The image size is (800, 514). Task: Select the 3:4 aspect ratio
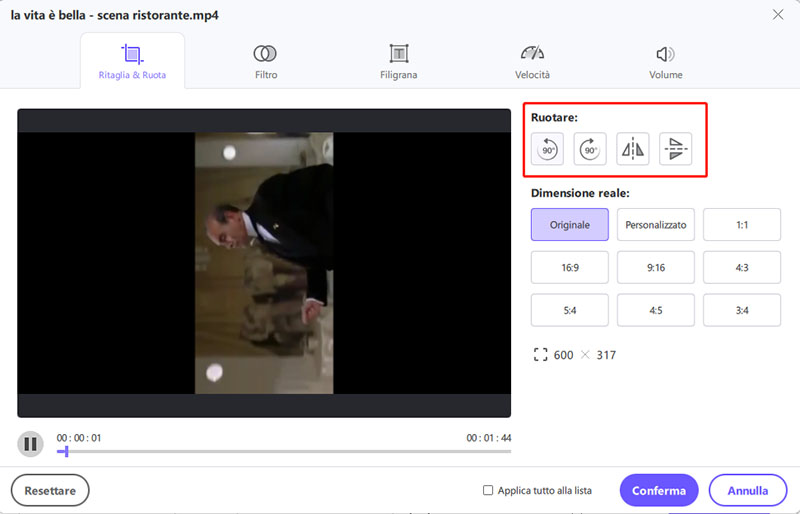(x=742, y=310)
